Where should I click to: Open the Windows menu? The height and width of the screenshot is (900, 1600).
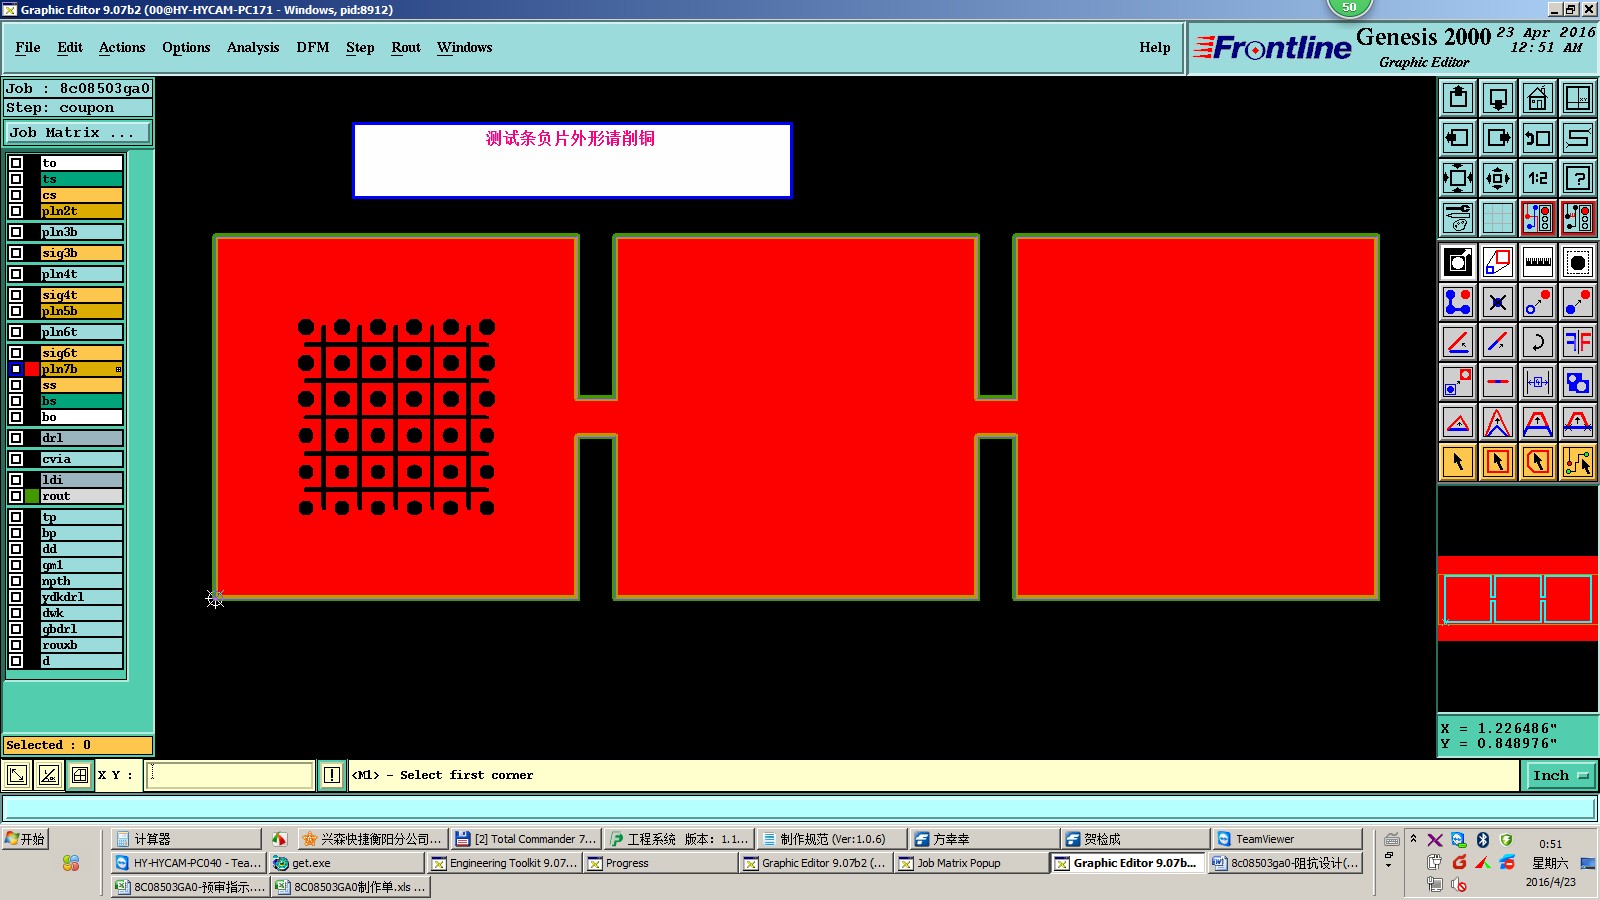[x=464, y=47]
